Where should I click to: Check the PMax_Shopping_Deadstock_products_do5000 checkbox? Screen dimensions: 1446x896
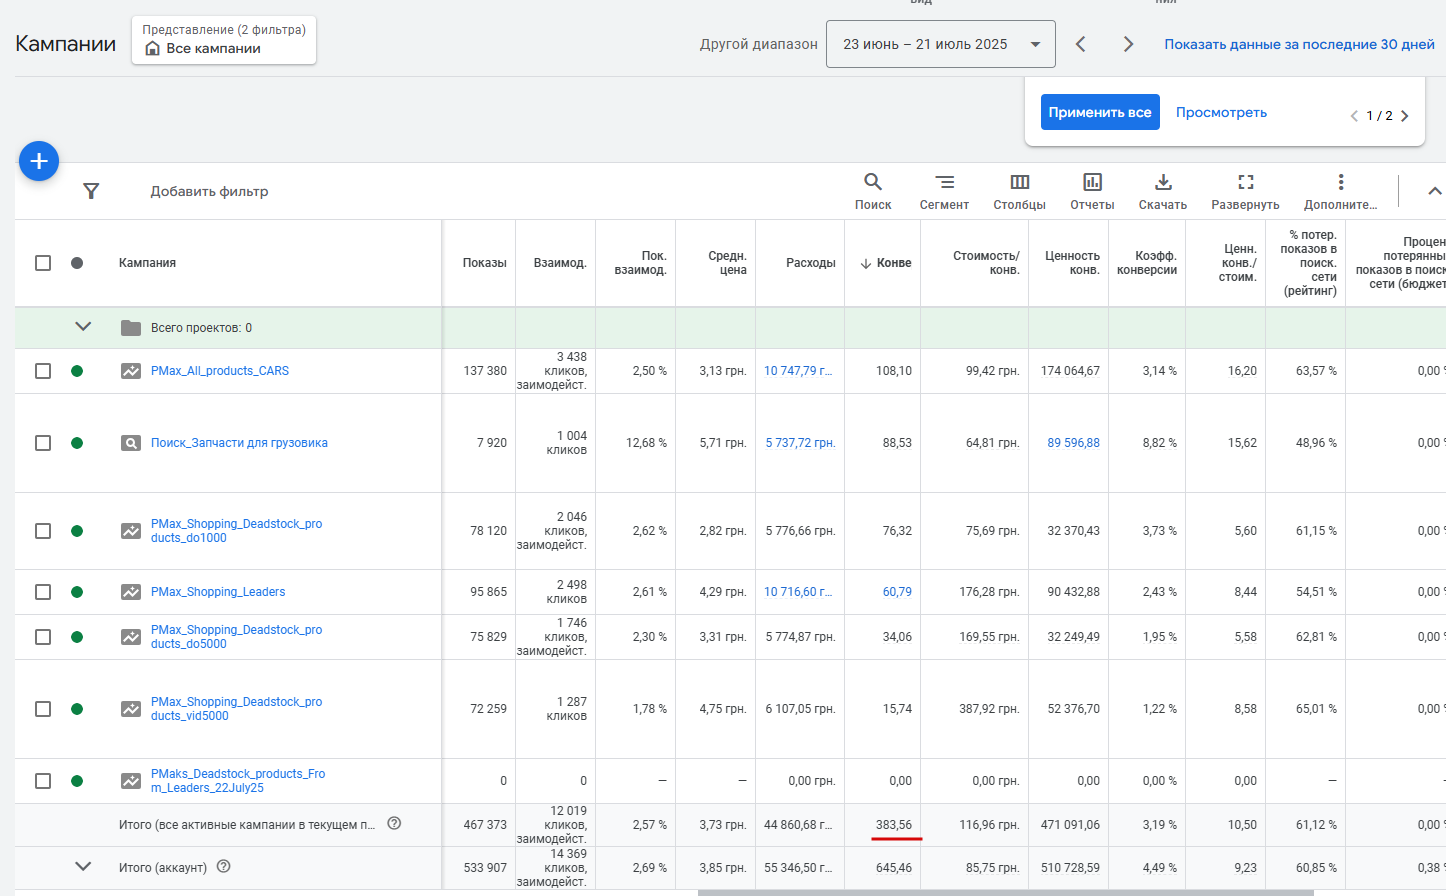43,637
